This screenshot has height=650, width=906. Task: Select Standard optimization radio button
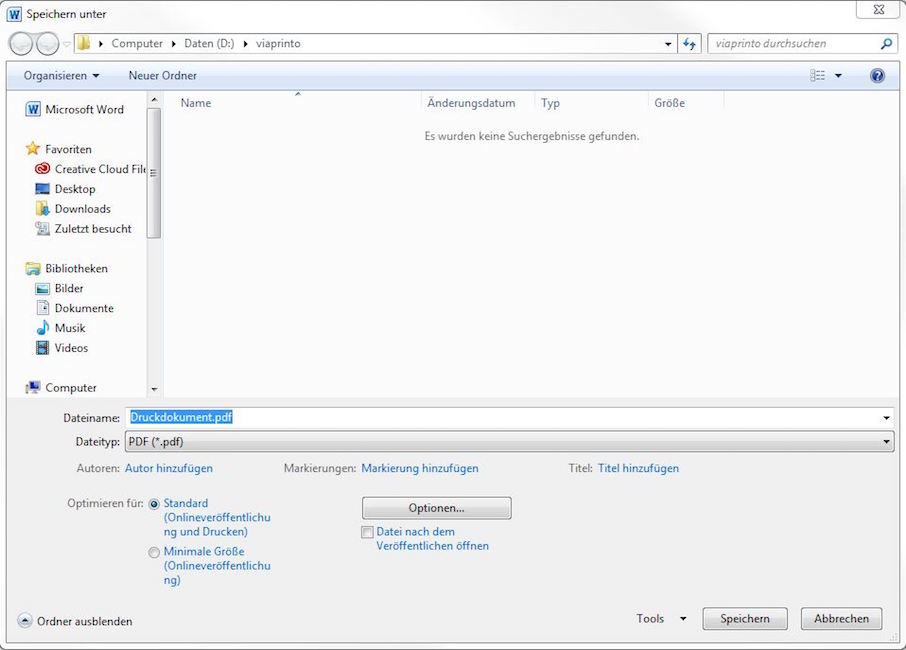click(x=154, y=504)
